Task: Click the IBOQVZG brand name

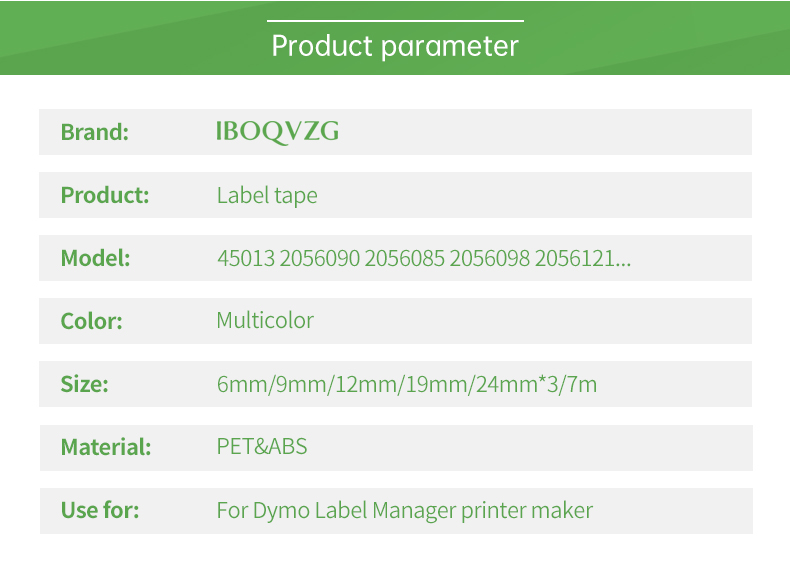Action: pyautogui.click(x=278, y=131)
